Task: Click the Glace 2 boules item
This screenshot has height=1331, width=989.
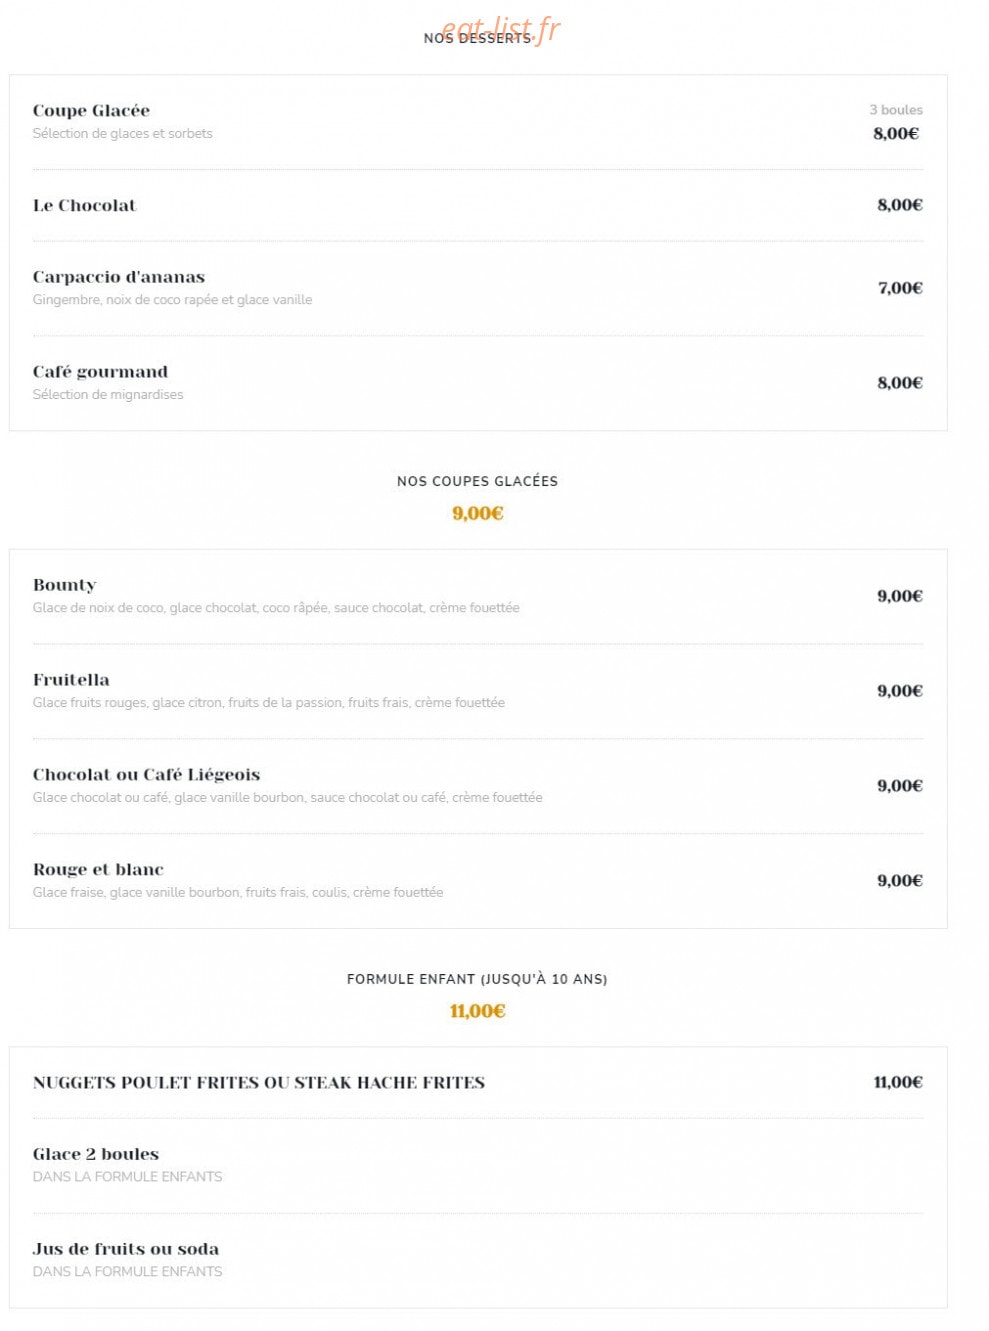Action: point(96,1154)
